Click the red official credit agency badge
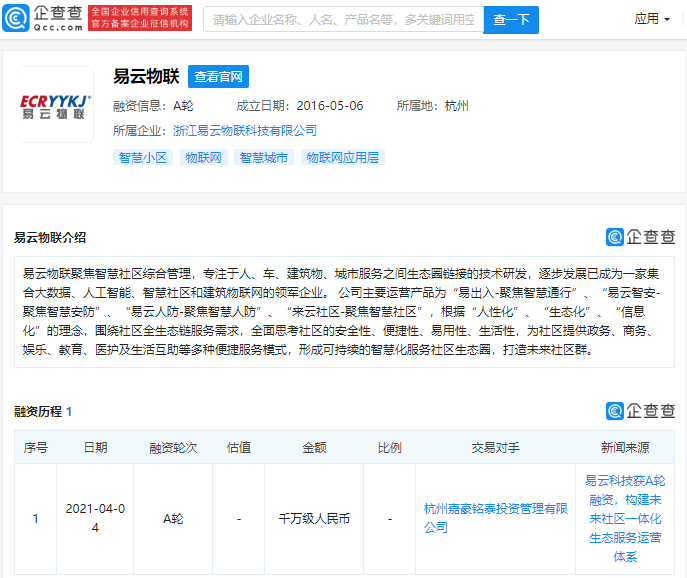Viewport: 687px width, 578px height. click(140, 18)
